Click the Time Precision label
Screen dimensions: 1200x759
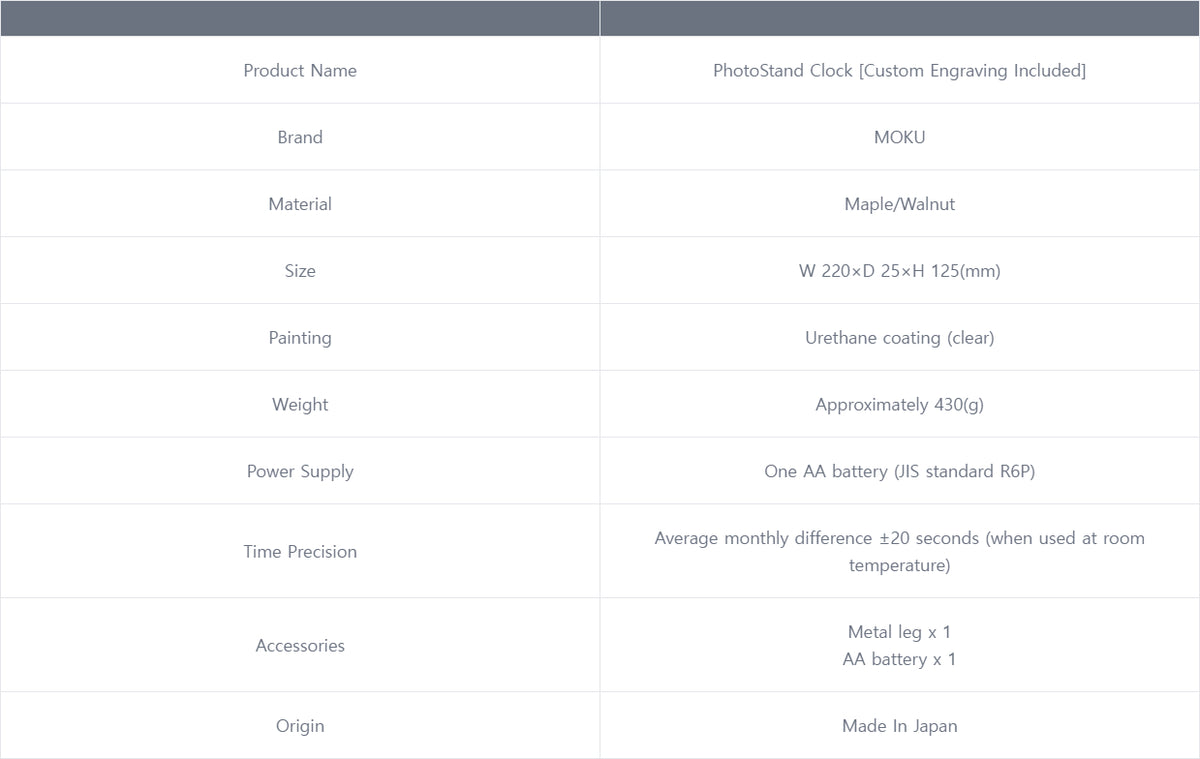(300, 552)
